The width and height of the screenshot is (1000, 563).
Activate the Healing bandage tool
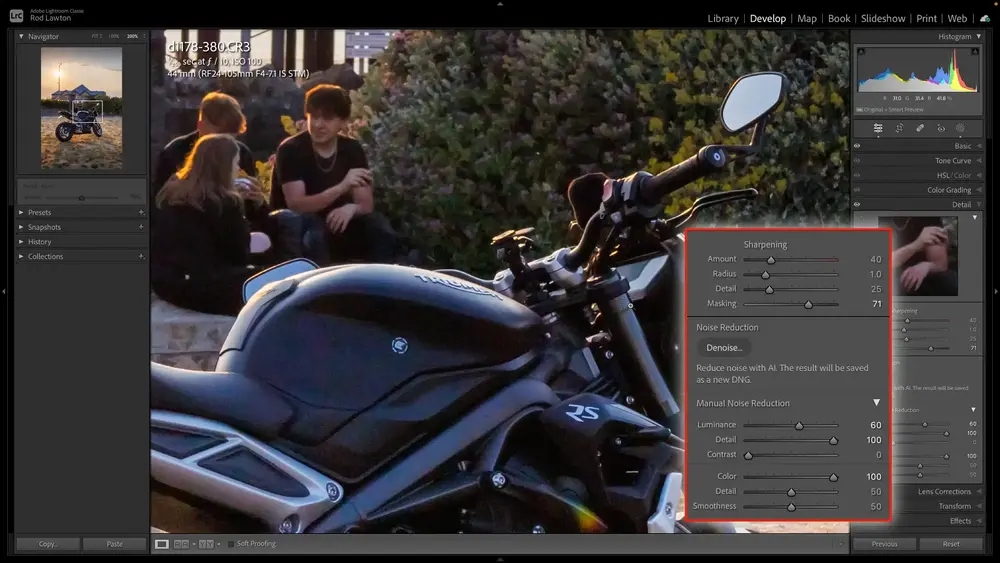pos(920,128)
